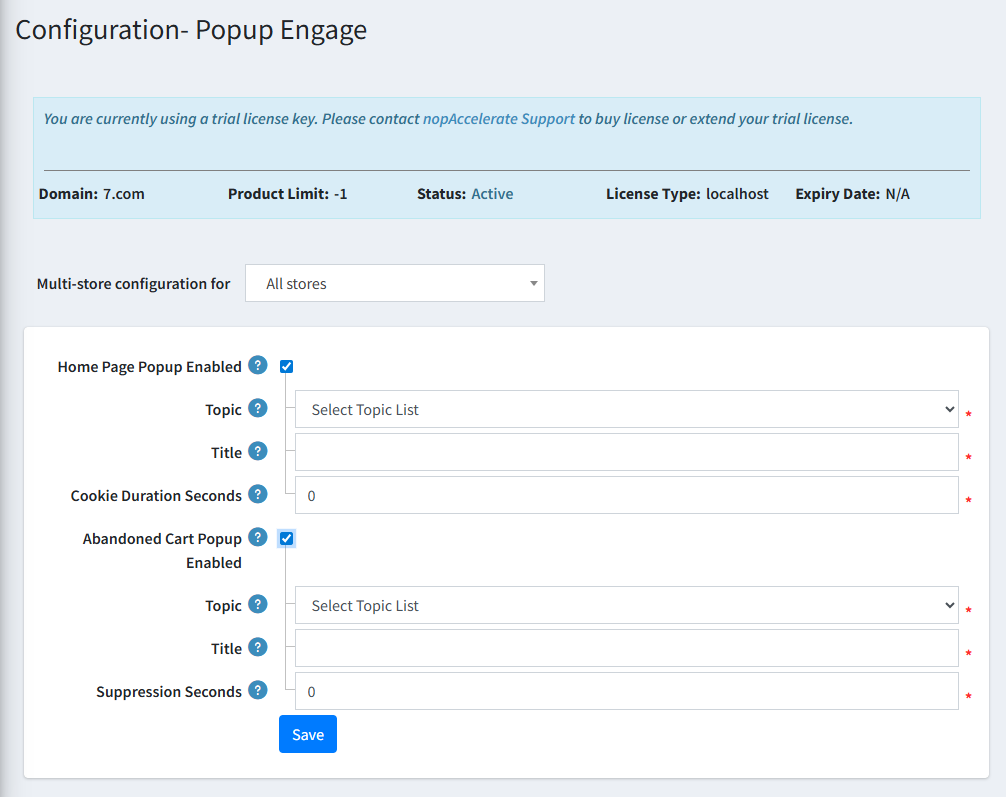Show help for Abandoned Cart Popup Enabled
Image resolution: width=1006 pixels, height=797 pixels.
click(258, 537)
